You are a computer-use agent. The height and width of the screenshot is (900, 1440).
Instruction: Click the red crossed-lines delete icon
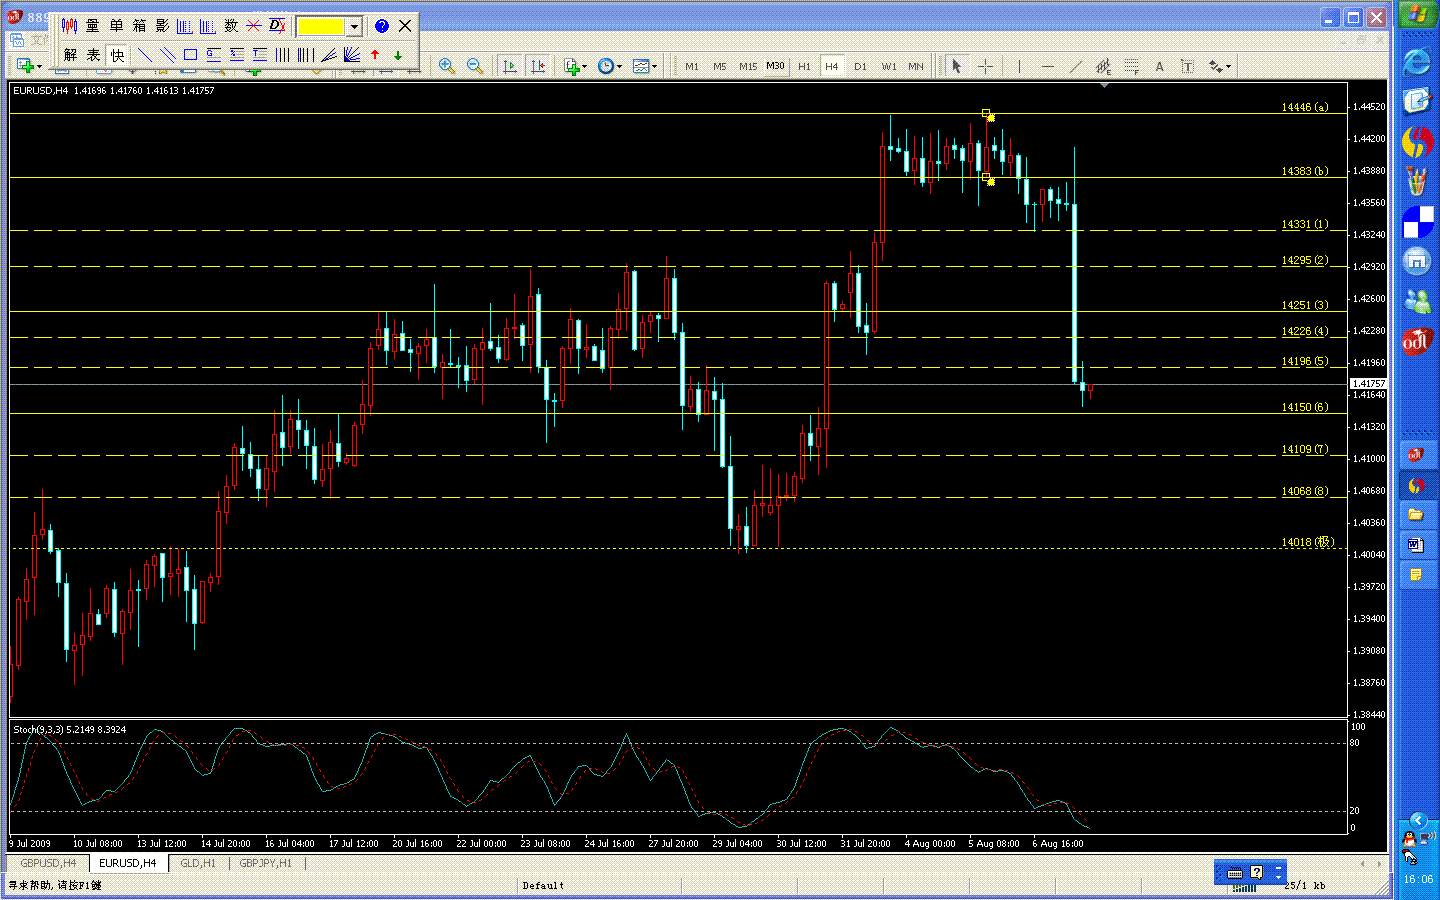(254, 26)
